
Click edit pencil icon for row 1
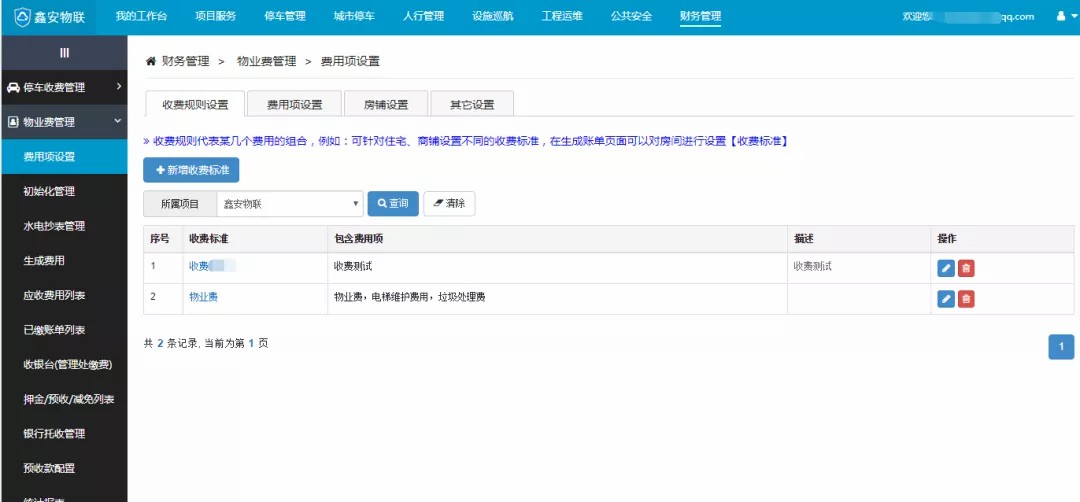click(946, 268)
